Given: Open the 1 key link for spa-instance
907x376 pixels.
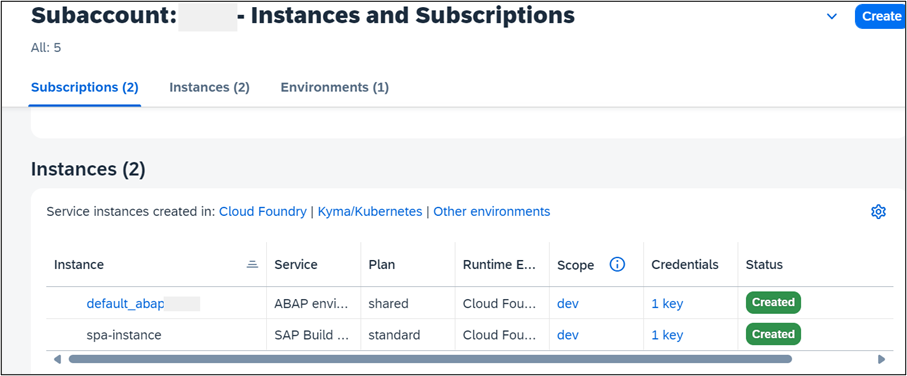Looking at the screenshot, I should tap(667, 335).
